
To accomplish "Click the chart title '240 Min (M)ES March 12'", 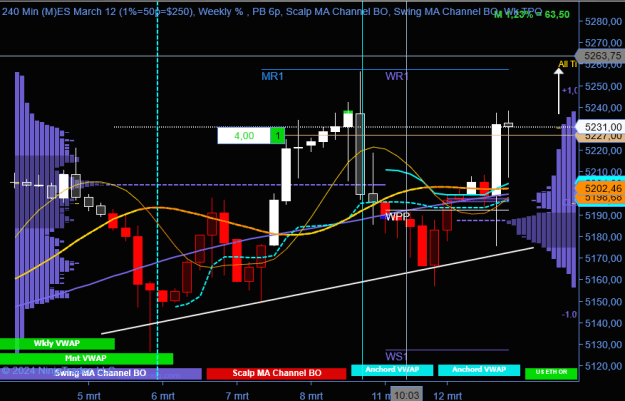I will pos(59,12).
